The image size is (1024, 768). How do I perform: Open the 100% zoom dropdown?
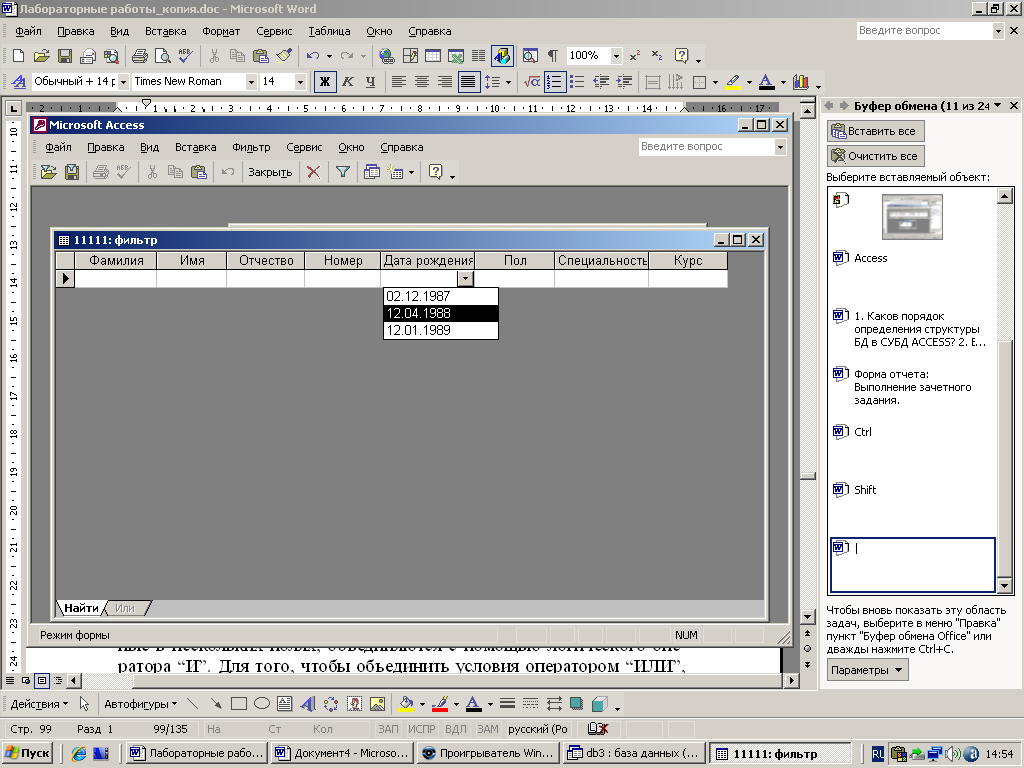616,56
